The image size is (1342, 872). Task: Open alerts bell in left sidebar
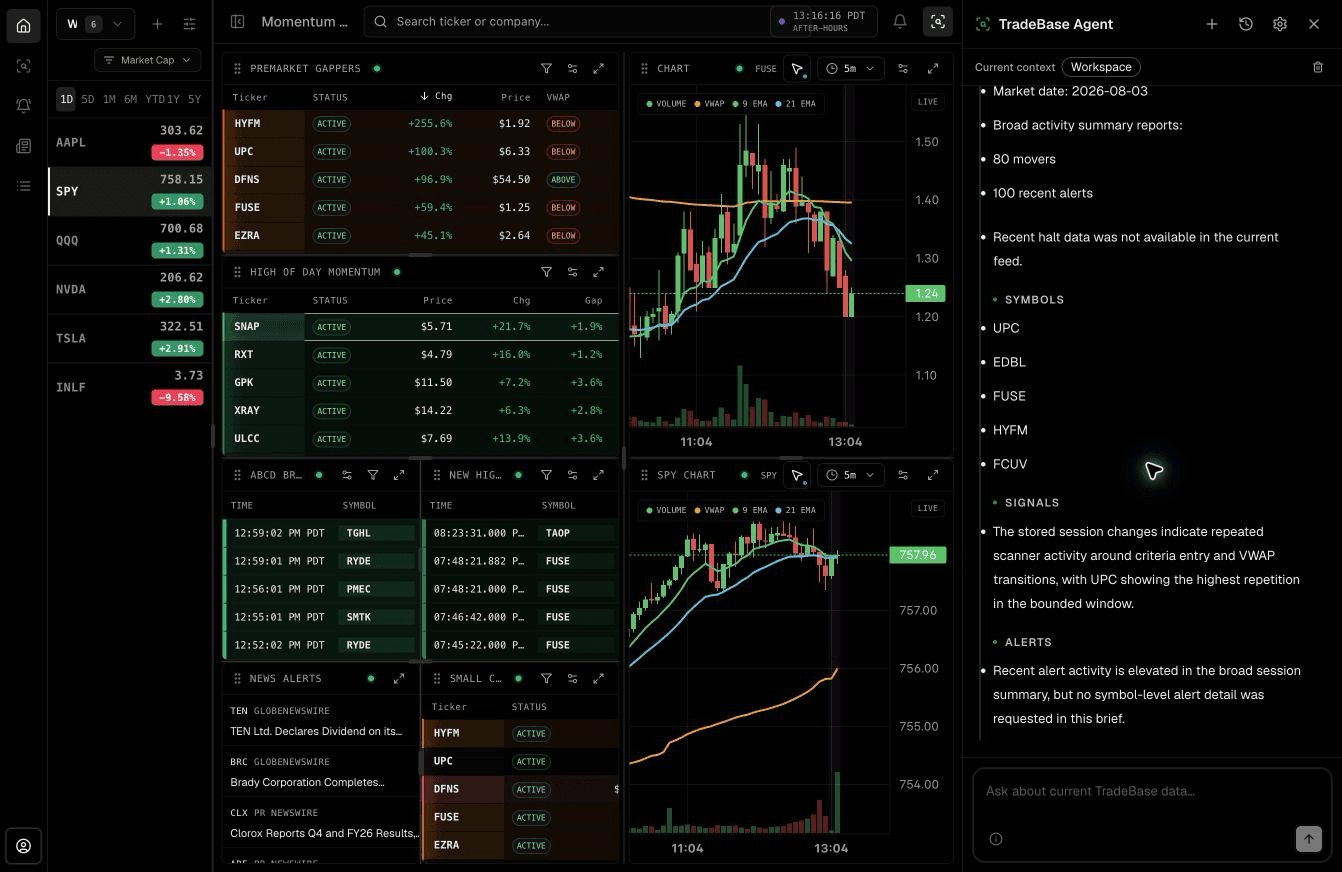click(x=23, y=106)
